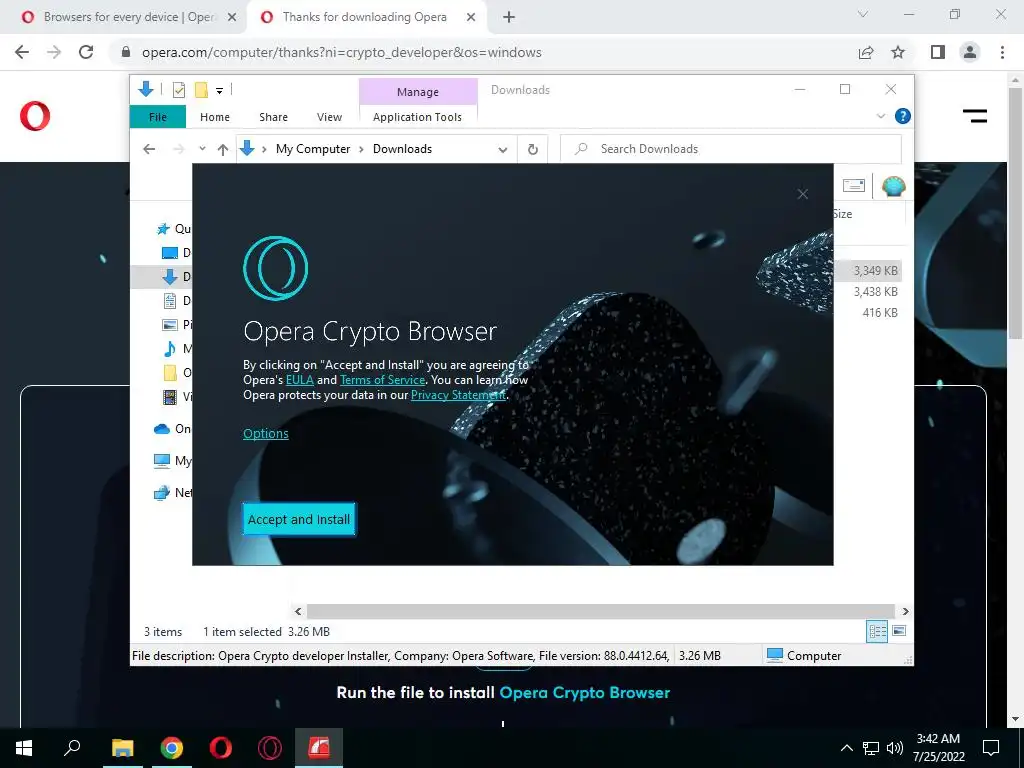Open the Terms of Service link
Screen dimensions: 1024x768
coord(383,380)
